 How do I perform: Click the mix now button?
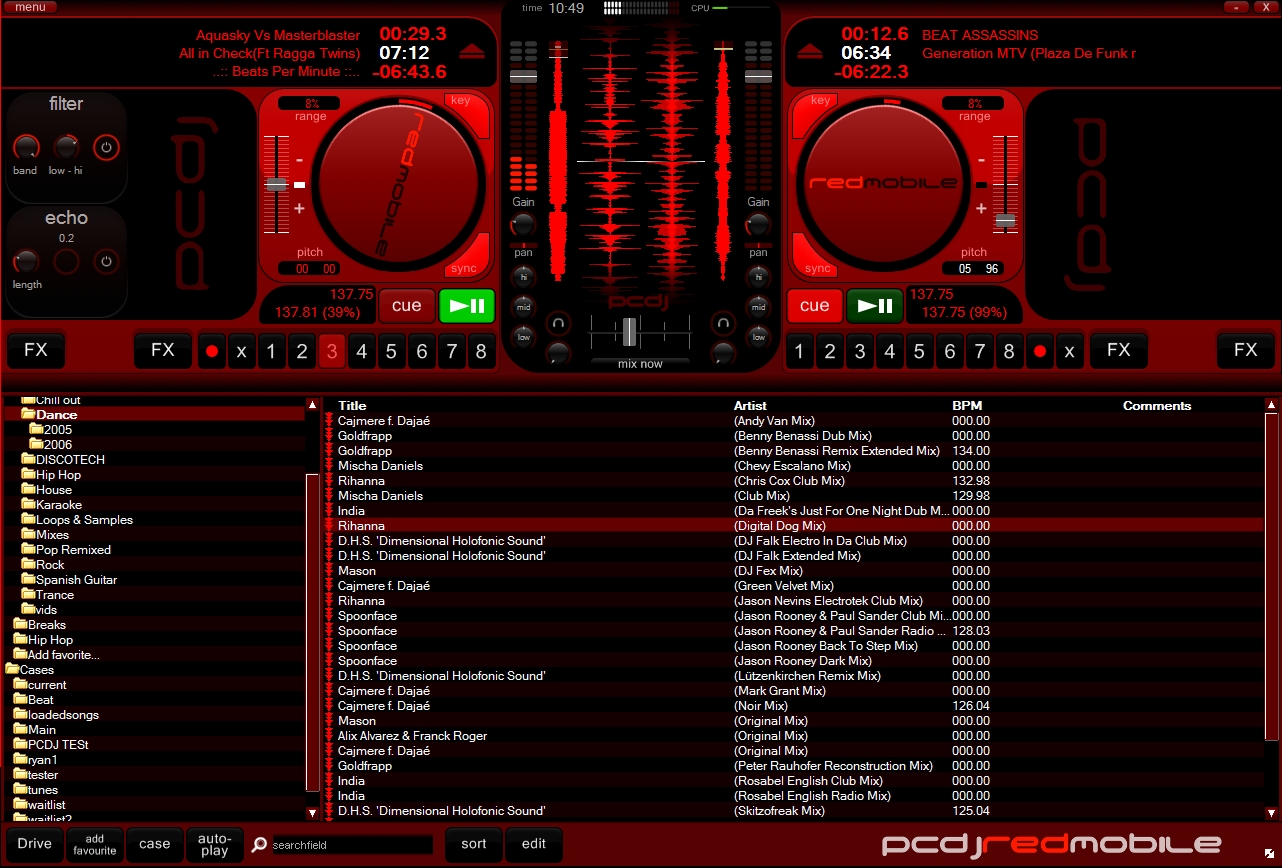[x=640, y=364]
